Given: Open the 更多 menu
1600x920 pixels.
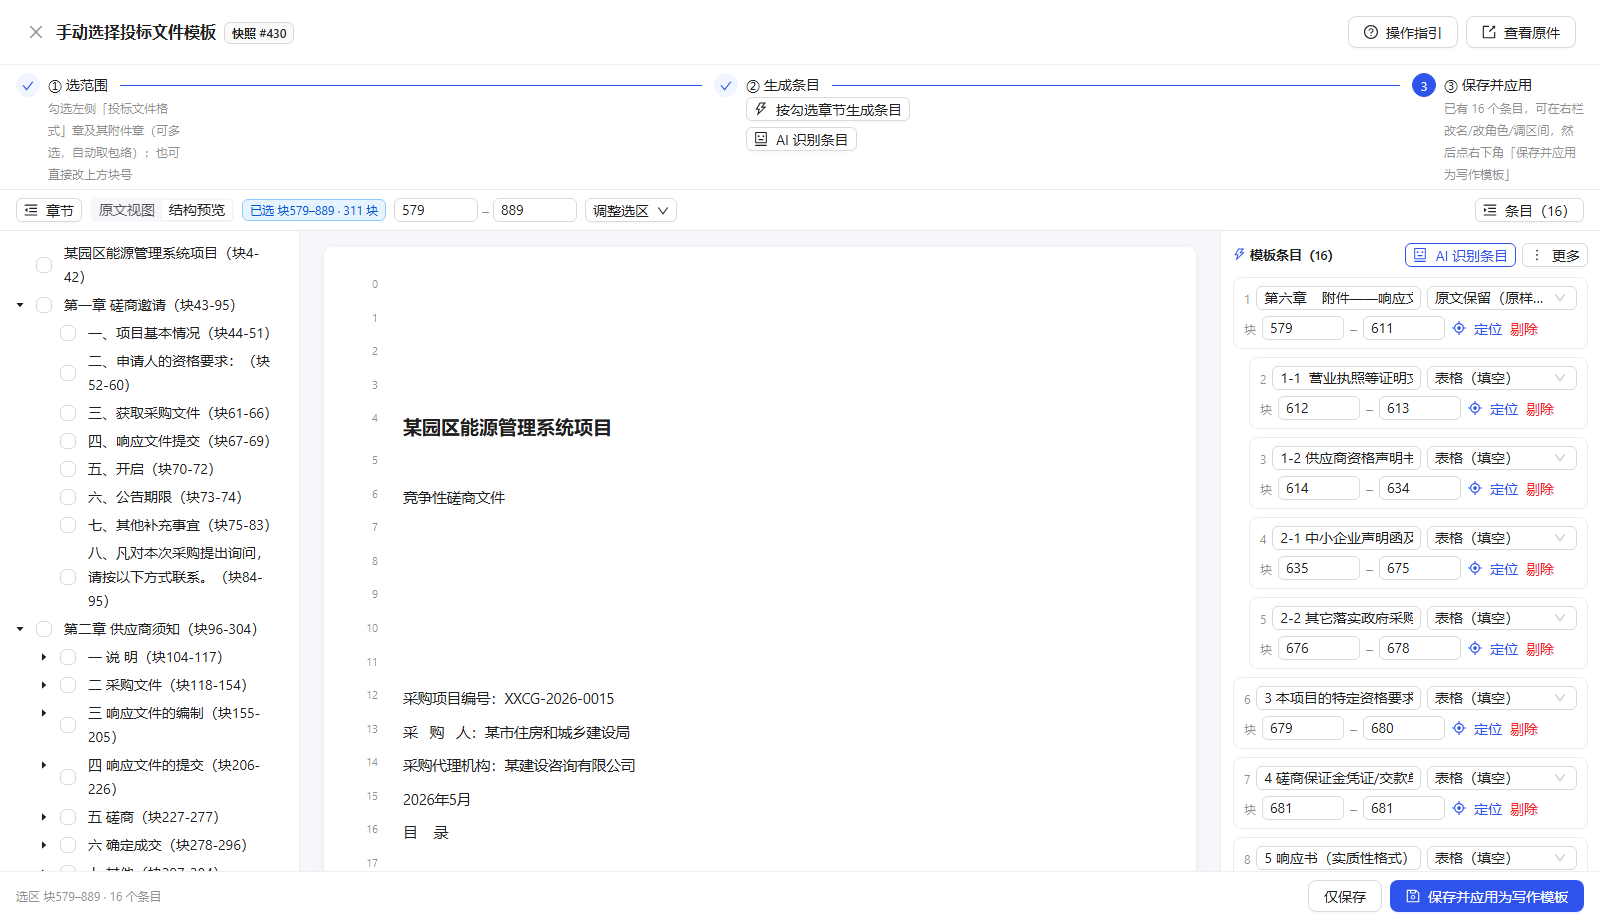Looking at the screenshot, I should [x=1555, y=255].
